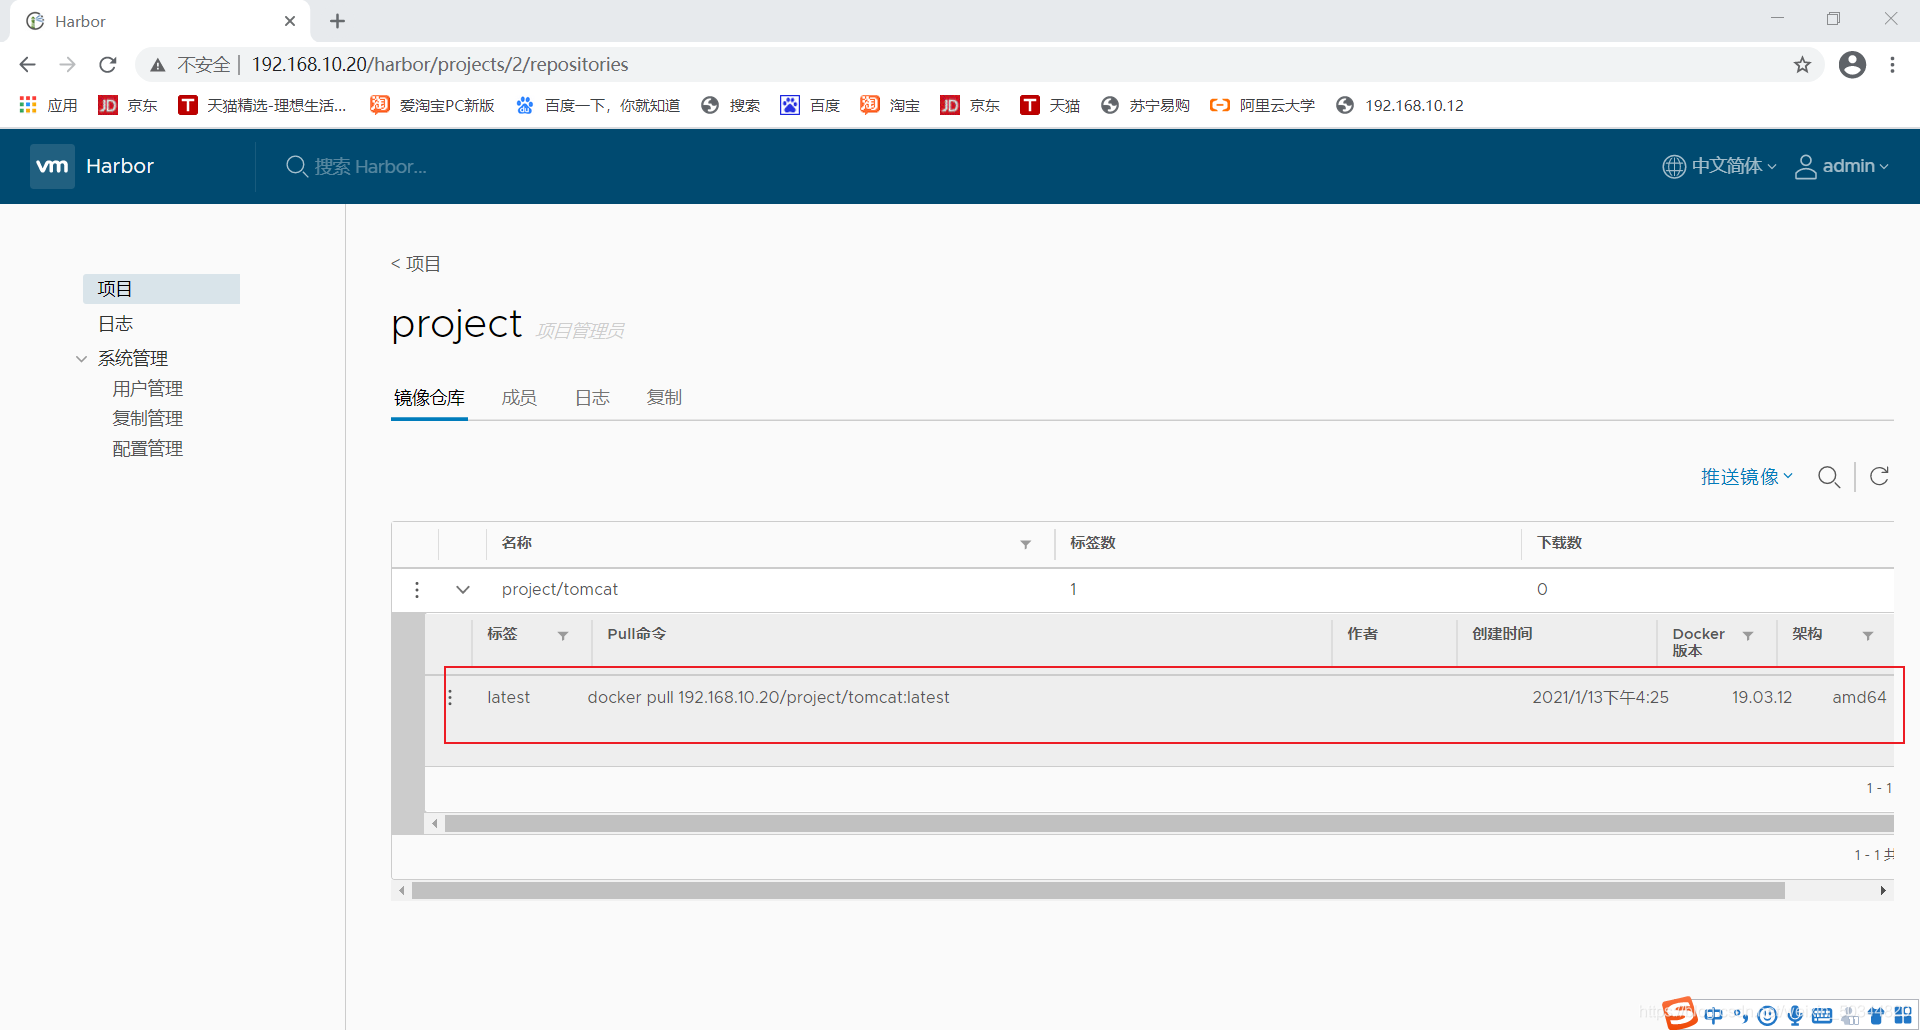
Task: Click the docker pull command text
Action: point(768,698)
